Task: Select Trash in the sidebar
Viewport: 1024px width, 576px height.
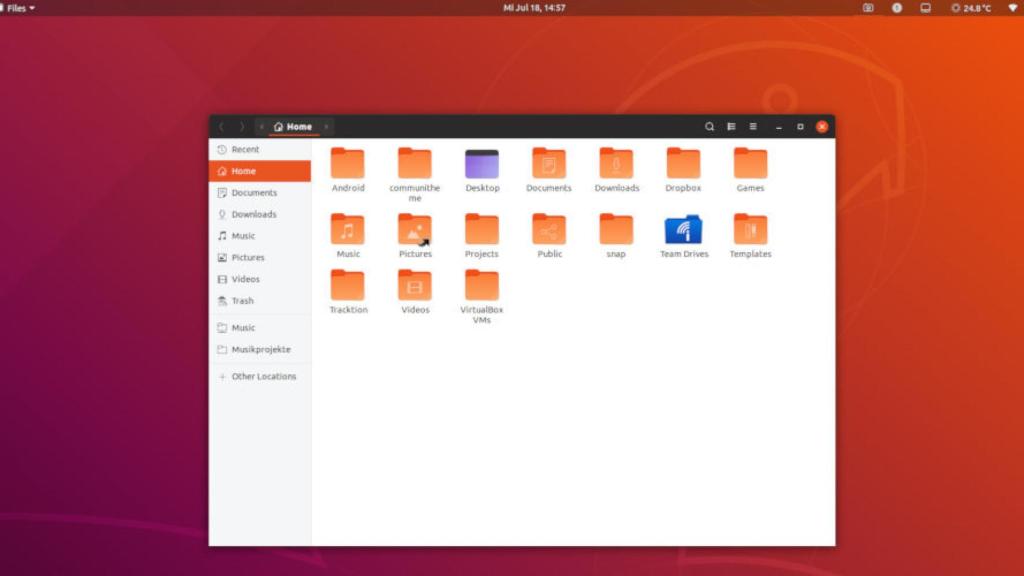Action: coord(241,301)
